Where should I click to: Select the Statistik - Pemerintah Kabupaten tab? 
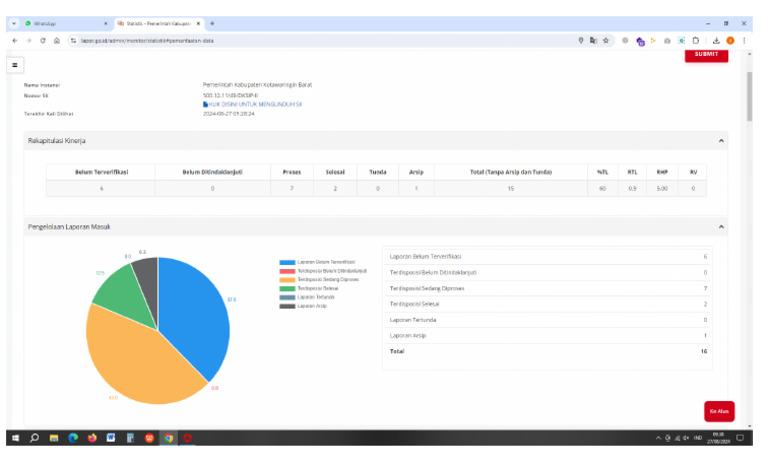click(x=158, y=24)
